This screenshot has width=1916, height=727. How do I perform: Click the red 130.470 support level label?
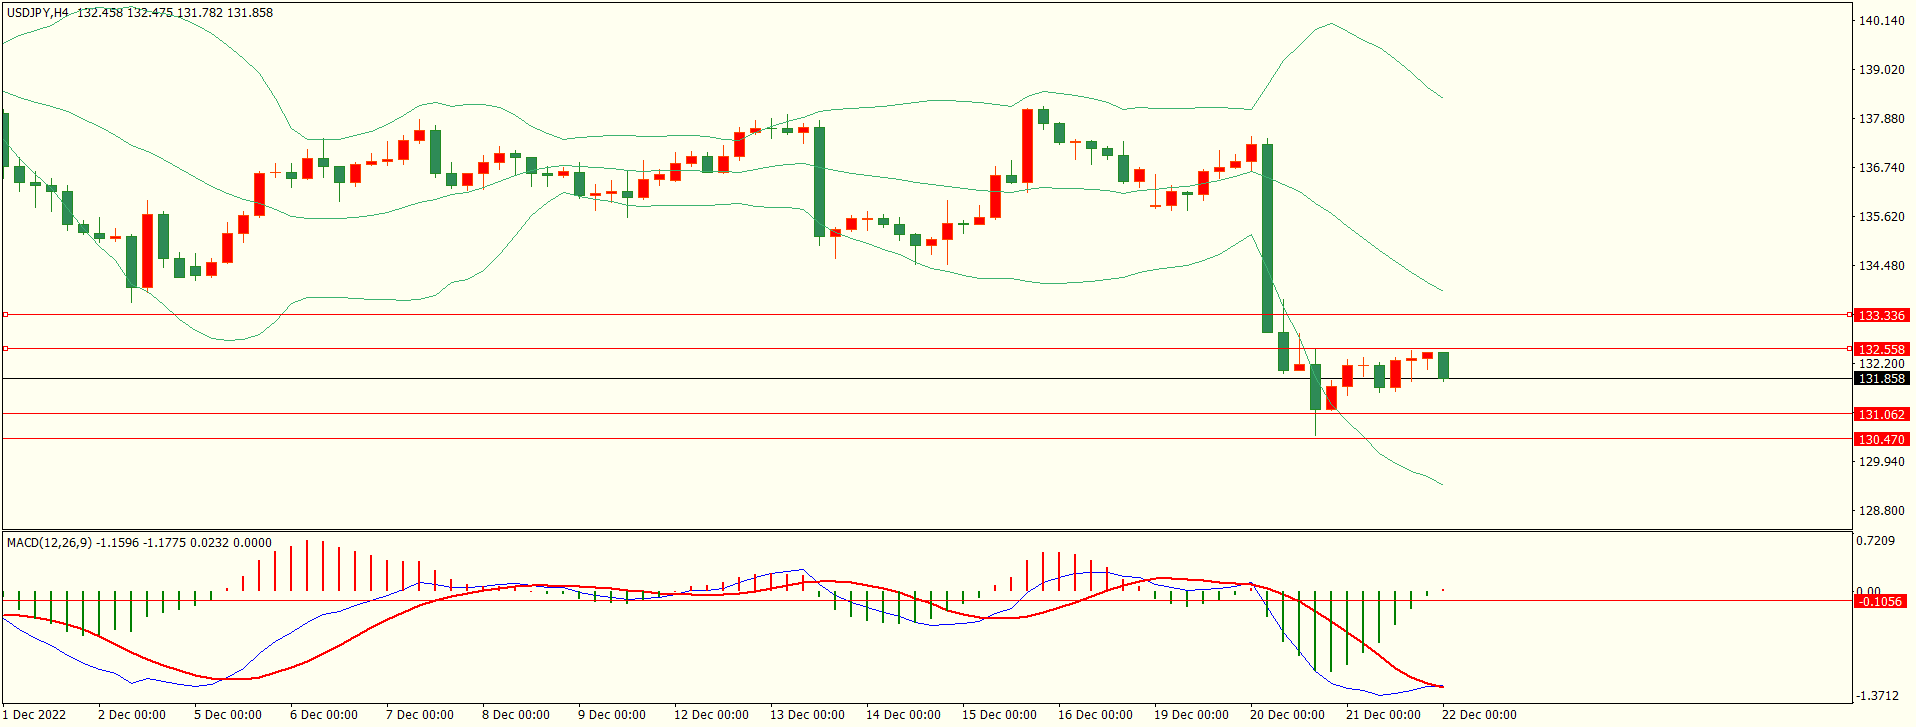1881,439
